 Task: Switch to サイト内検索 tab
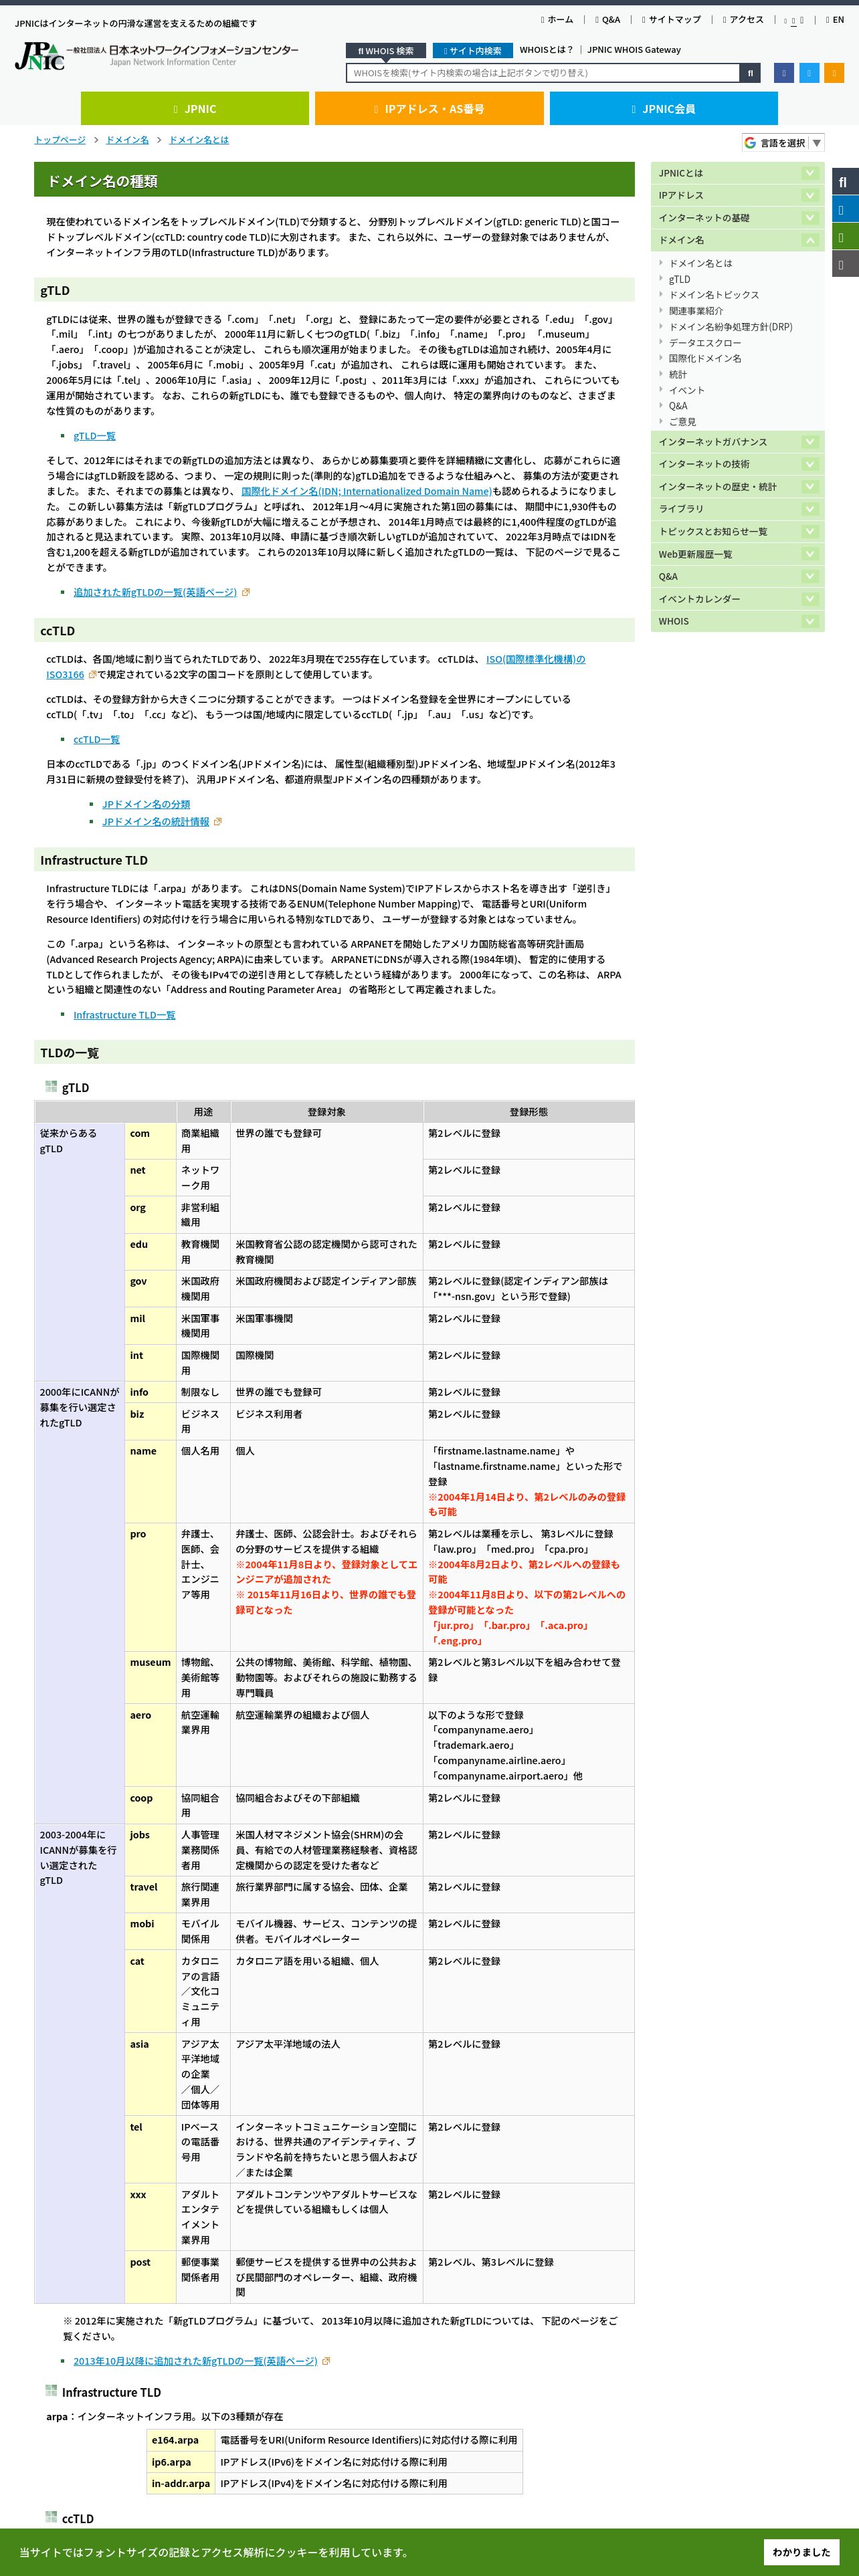point(472,51)
